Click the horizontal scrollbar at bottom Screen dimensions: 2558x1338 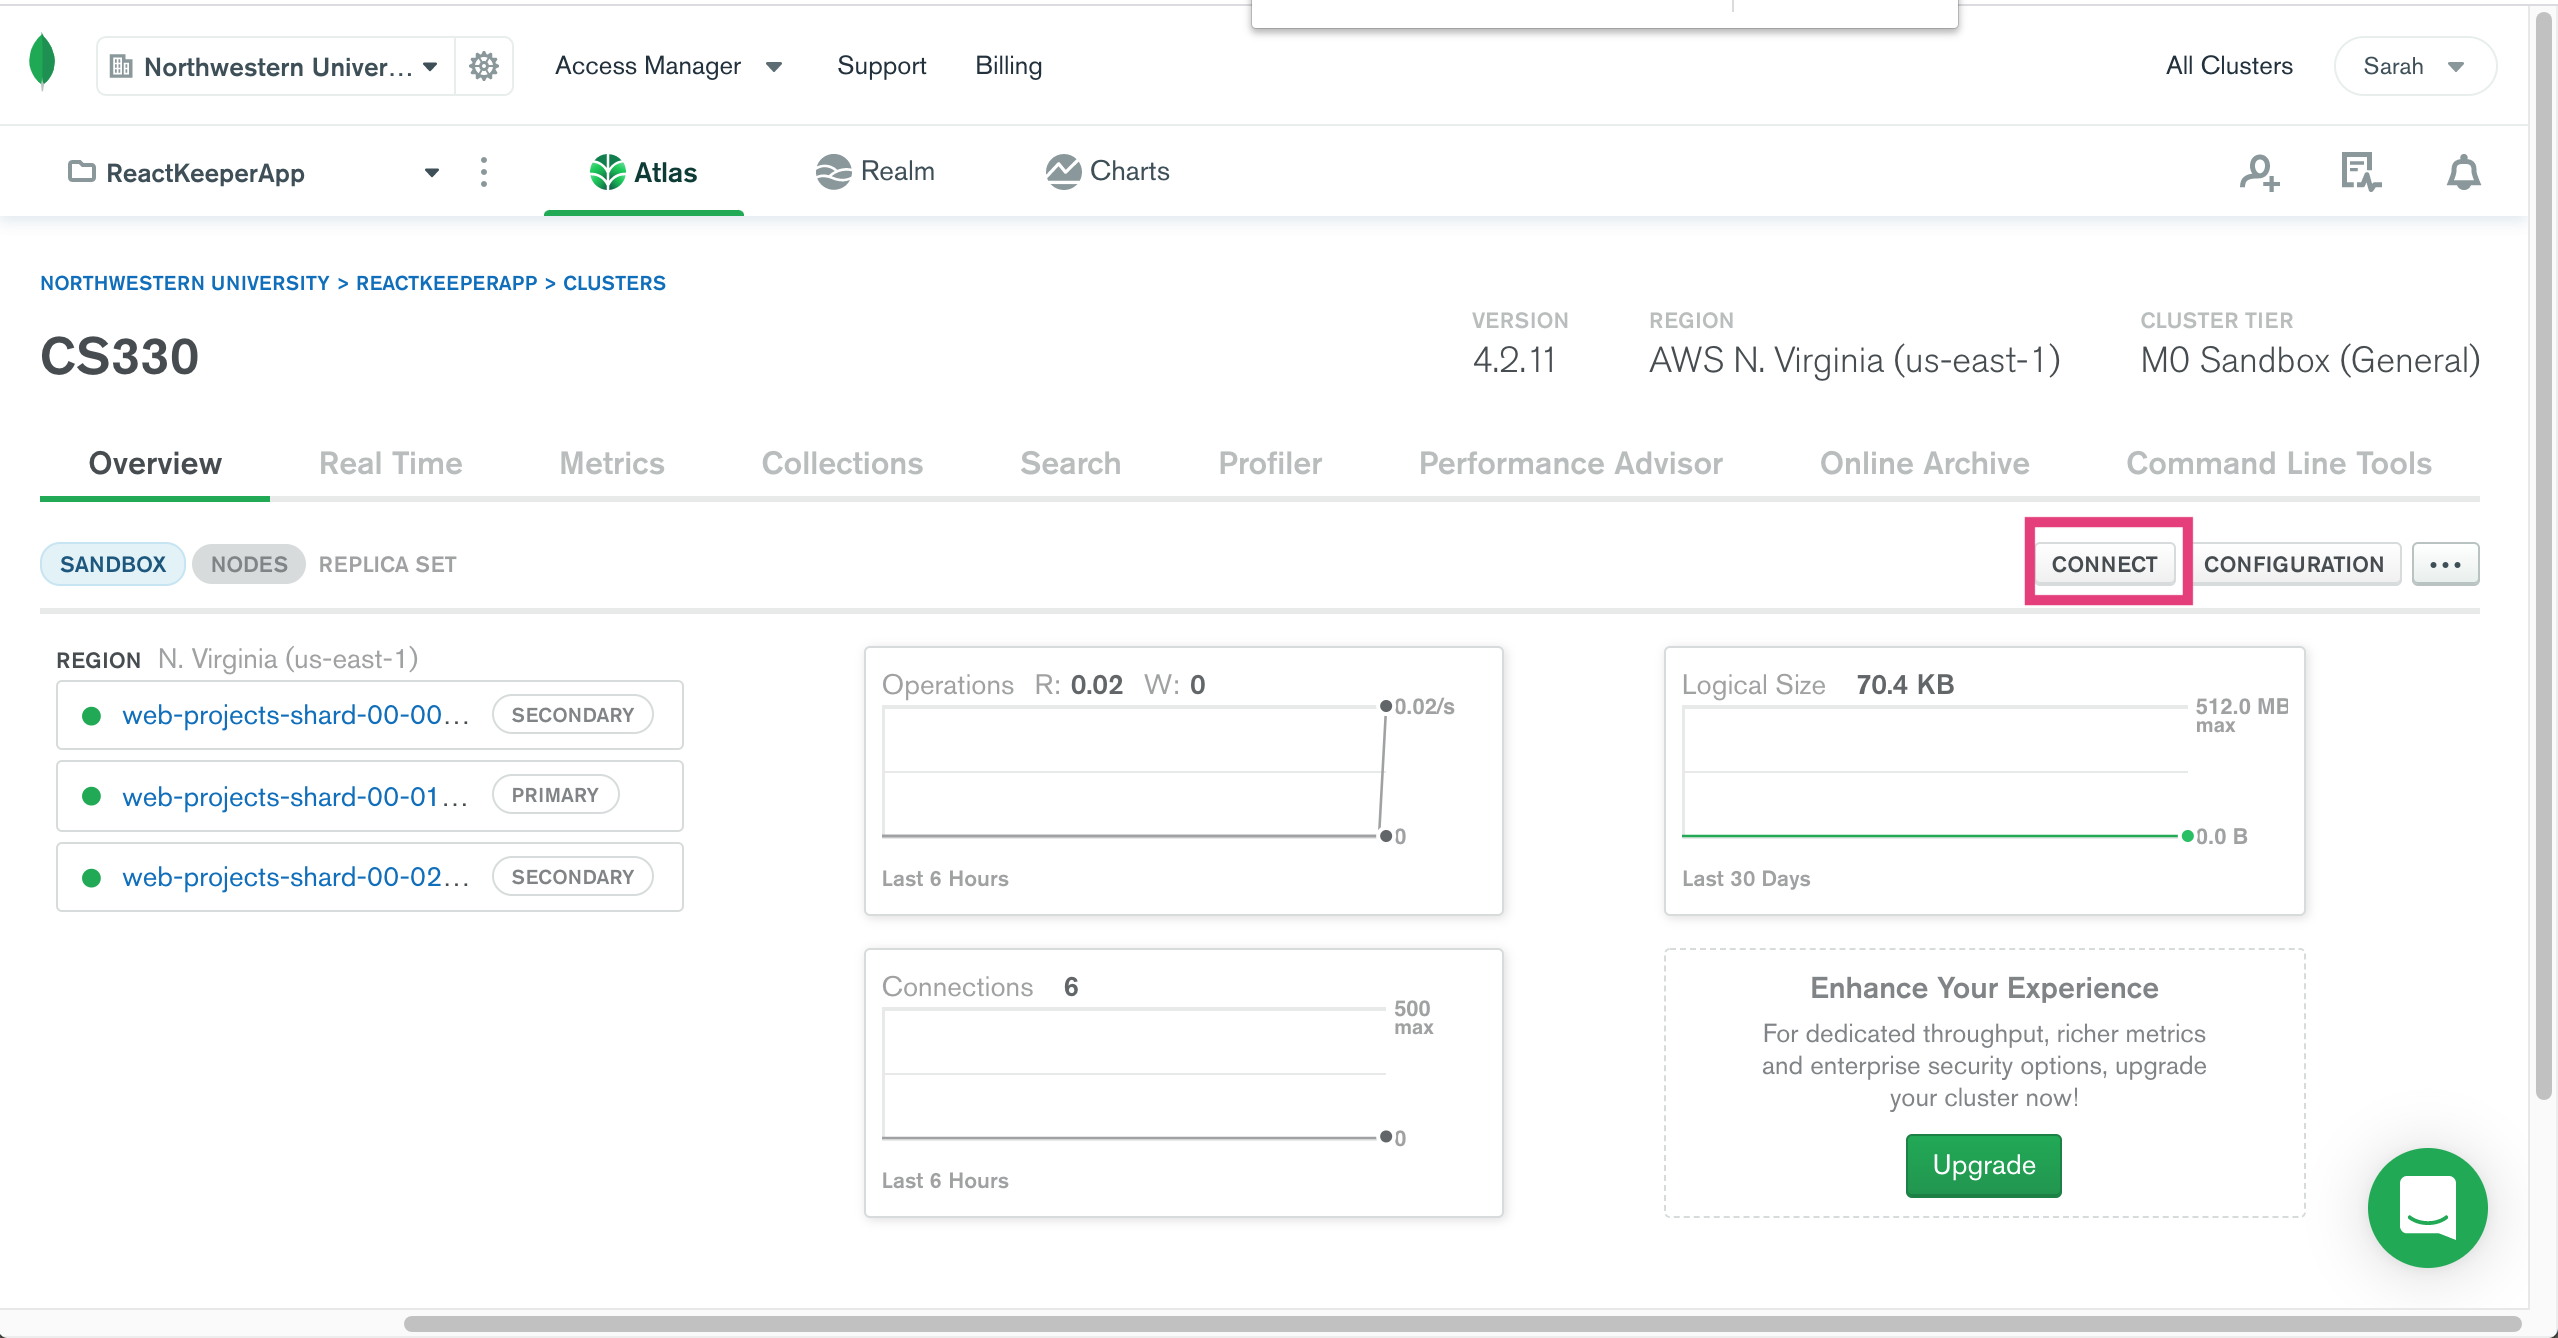(x=1460, y=1324)
